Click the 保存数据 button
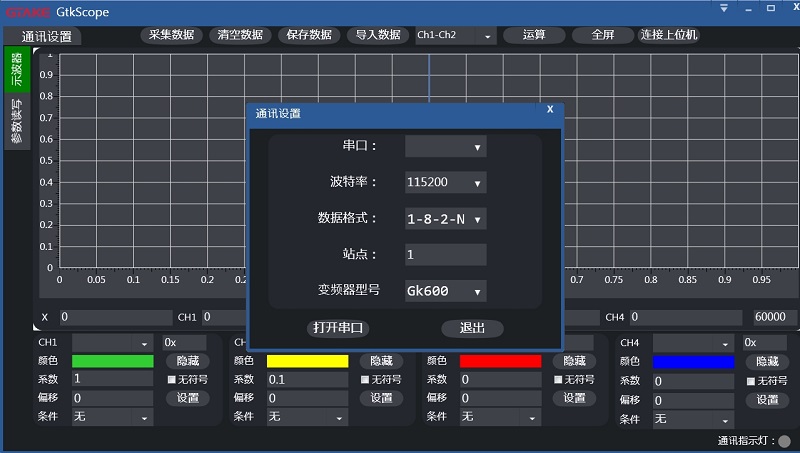 point(309,35)
